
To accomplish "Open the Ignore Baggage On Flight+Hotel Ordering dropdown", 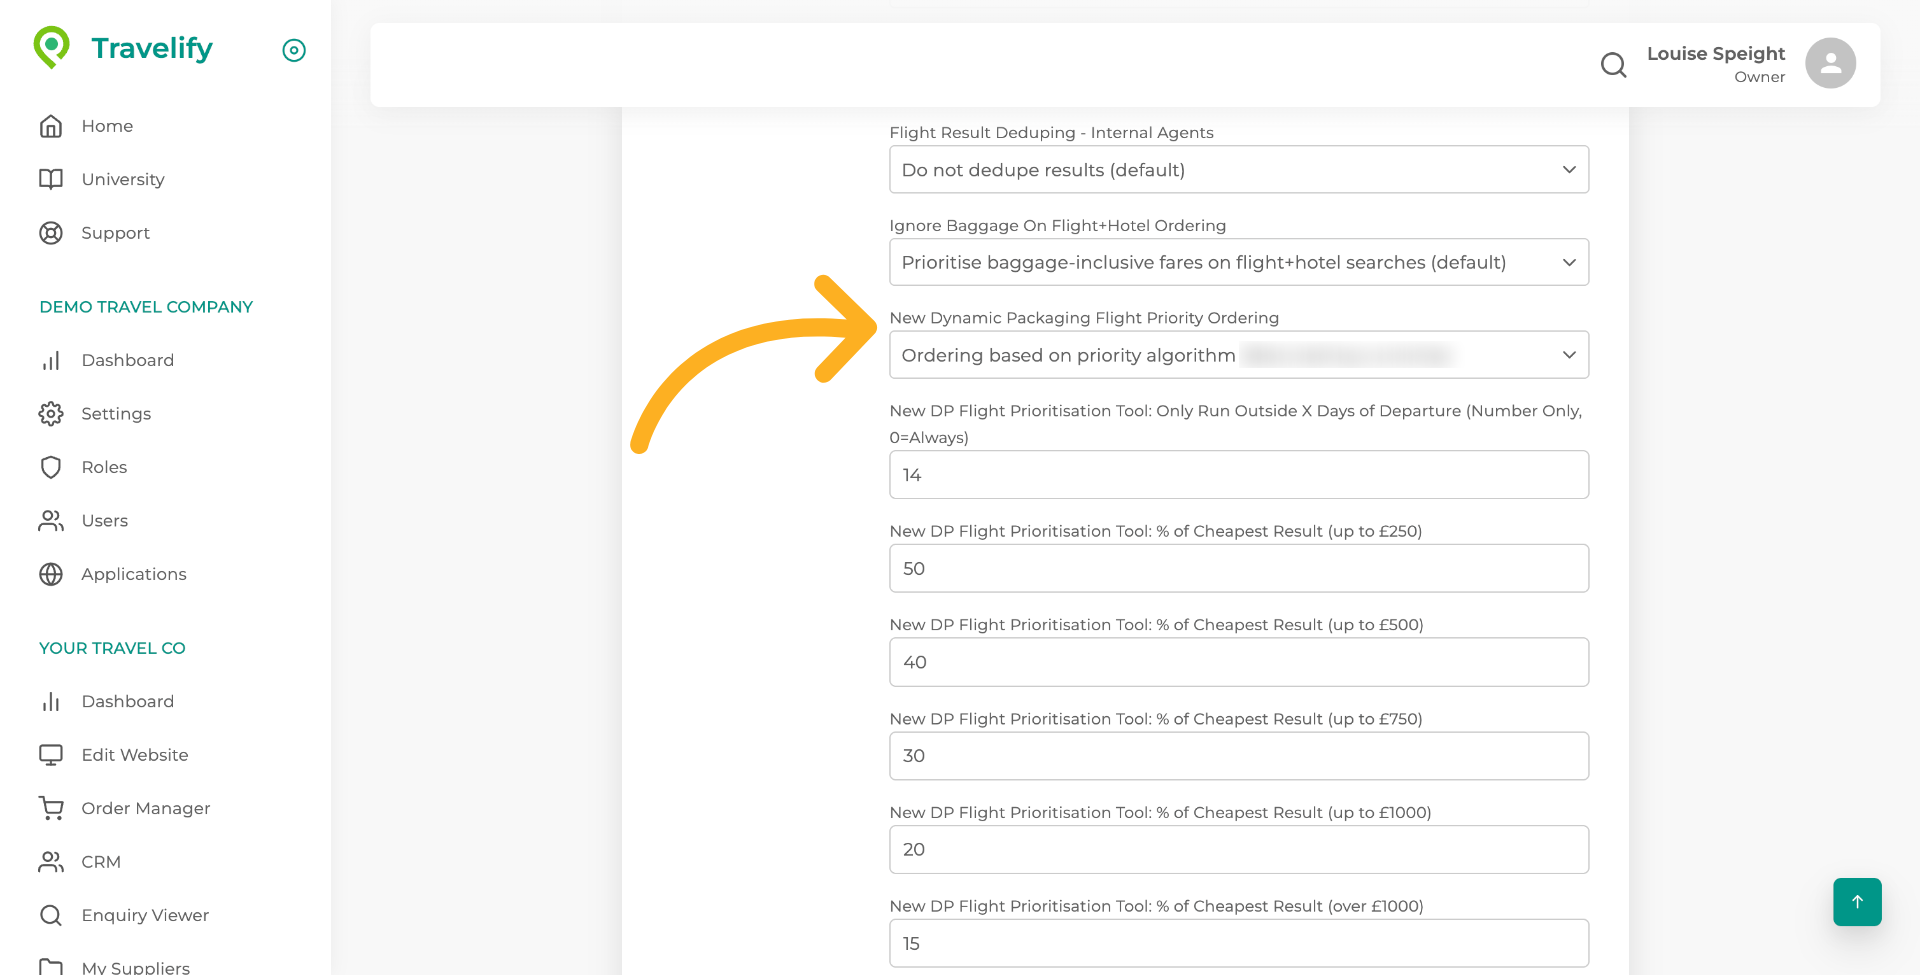I will pyautogui.click(x=1239, y=262).
